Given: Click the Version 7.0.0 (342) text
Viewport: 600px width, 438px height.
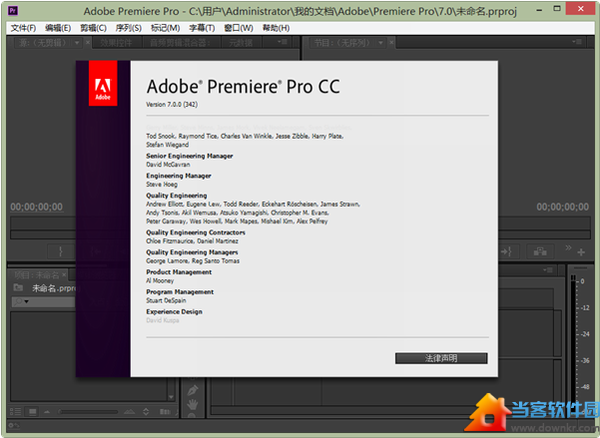Looking at the screenshot, I should click(172, 104).
